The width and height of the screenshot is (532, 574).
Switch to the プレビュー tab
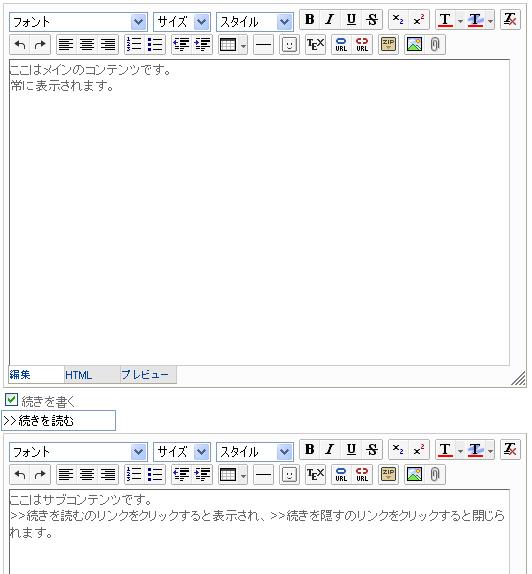tap(145, 375)
